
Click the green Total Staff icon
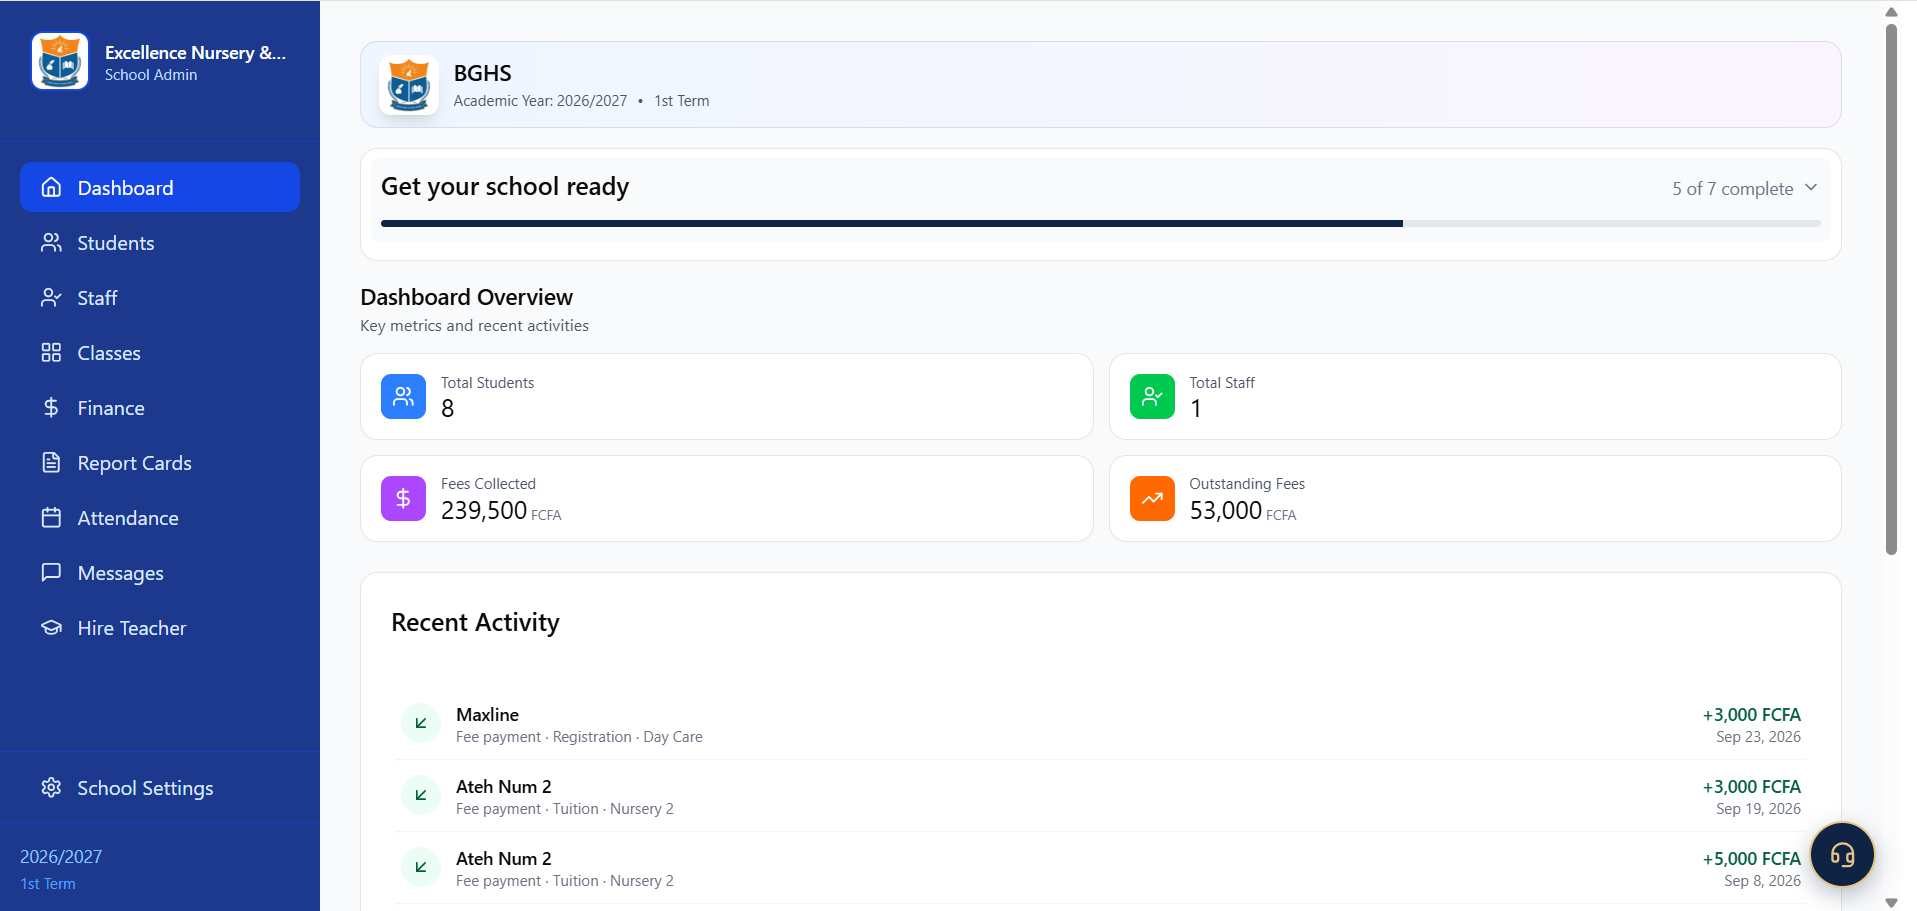(x=1152, y=396)
